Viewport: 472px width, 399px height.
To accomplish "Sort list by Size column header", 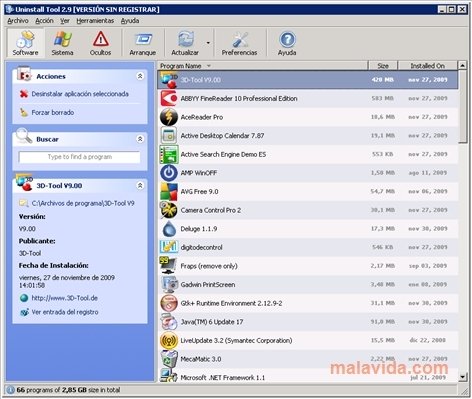I will (383, 66).
